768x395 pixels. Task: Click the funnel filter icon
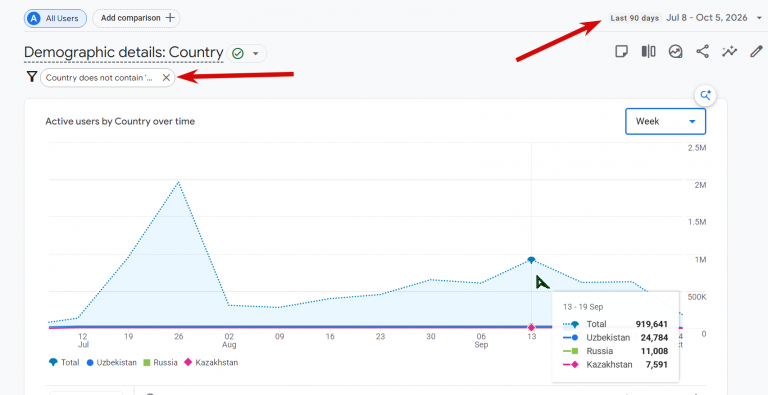coord(32,76)
